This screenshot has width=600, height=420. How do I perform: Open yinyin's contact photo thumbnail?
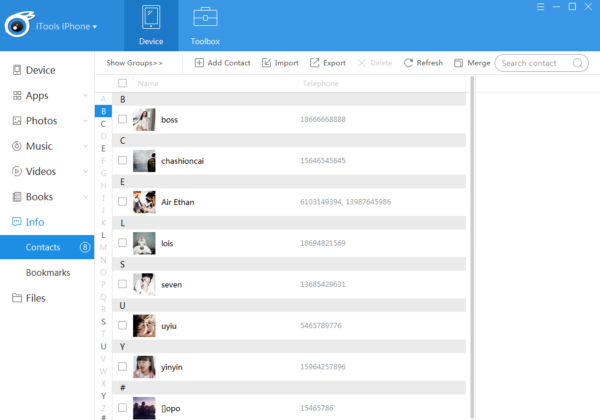point(144,367)
